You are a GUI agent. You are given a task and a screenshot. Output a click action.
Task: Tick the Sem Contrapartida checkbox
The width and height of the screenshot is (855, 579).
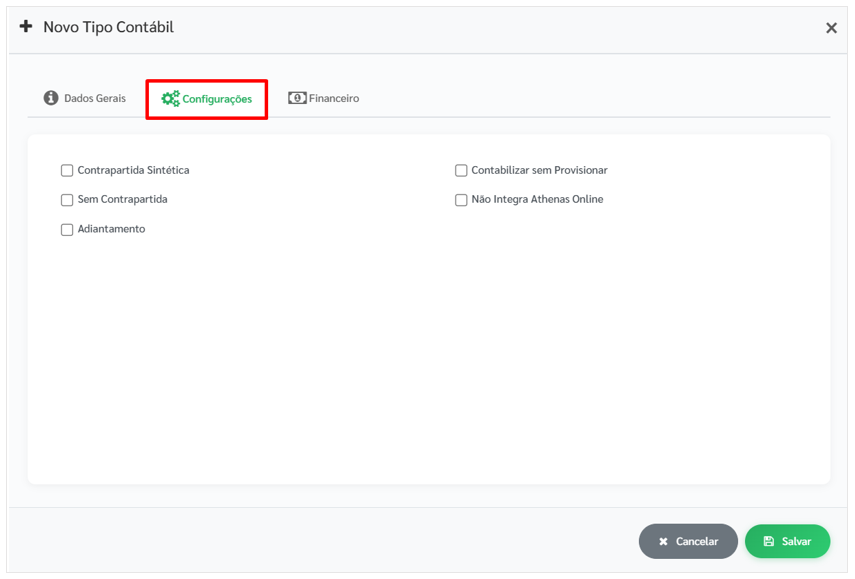(67, 200)
